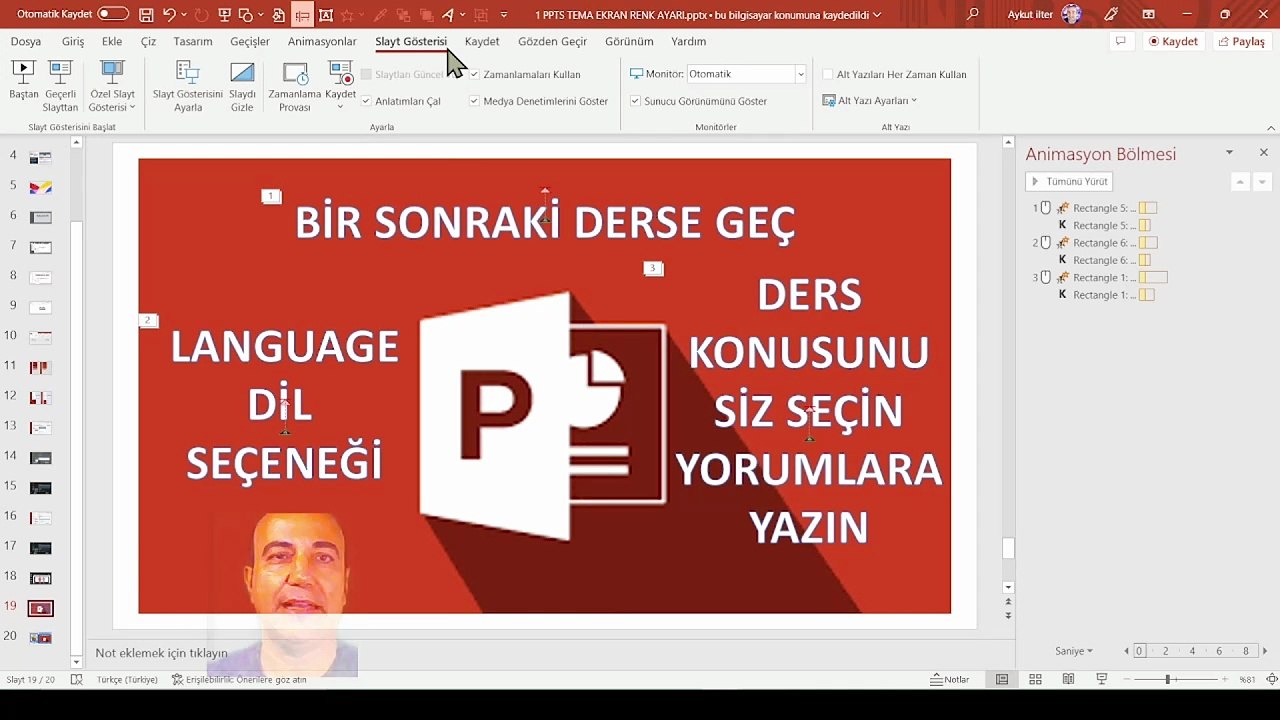Open the Tasarım tab
The width and height of the screenshot is (1280, 720).
193,41
